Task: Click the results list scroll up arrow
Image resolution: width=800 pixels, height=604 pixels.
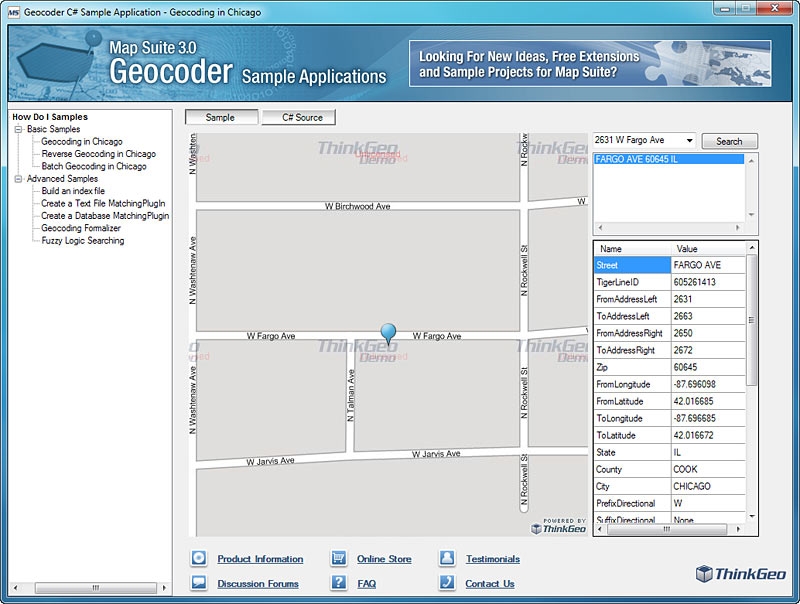Action: pos(751,161)
